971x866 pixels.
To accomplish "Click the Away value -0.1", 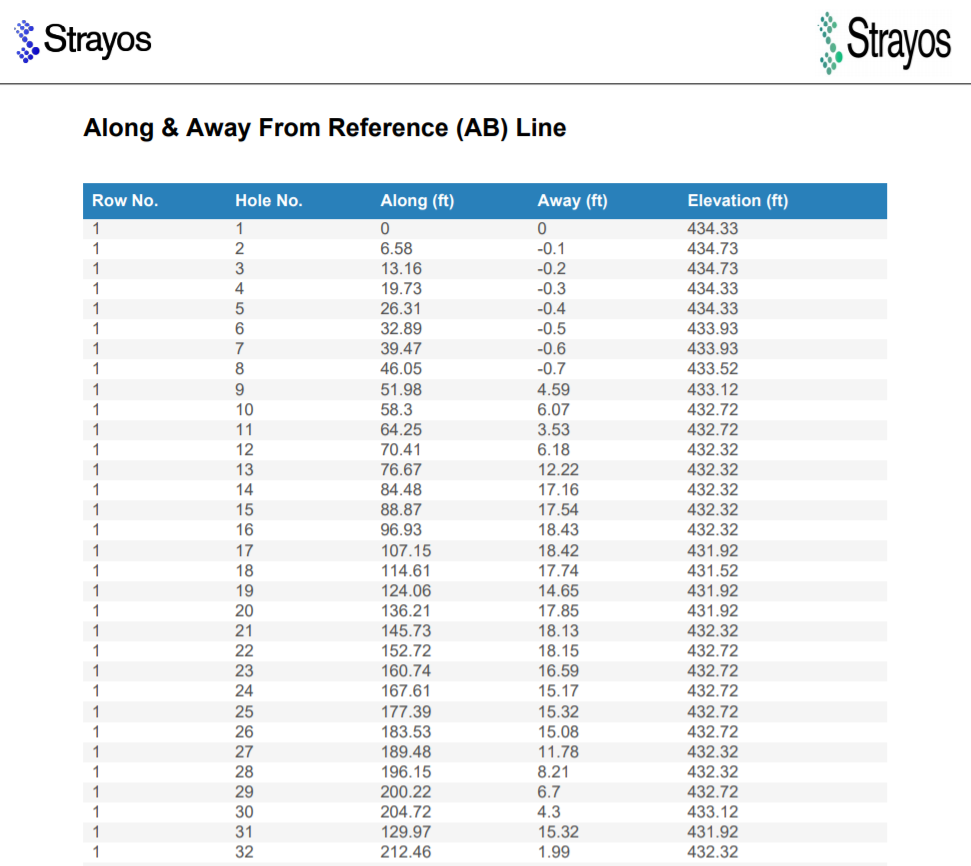I will click(x=551, y=249).
